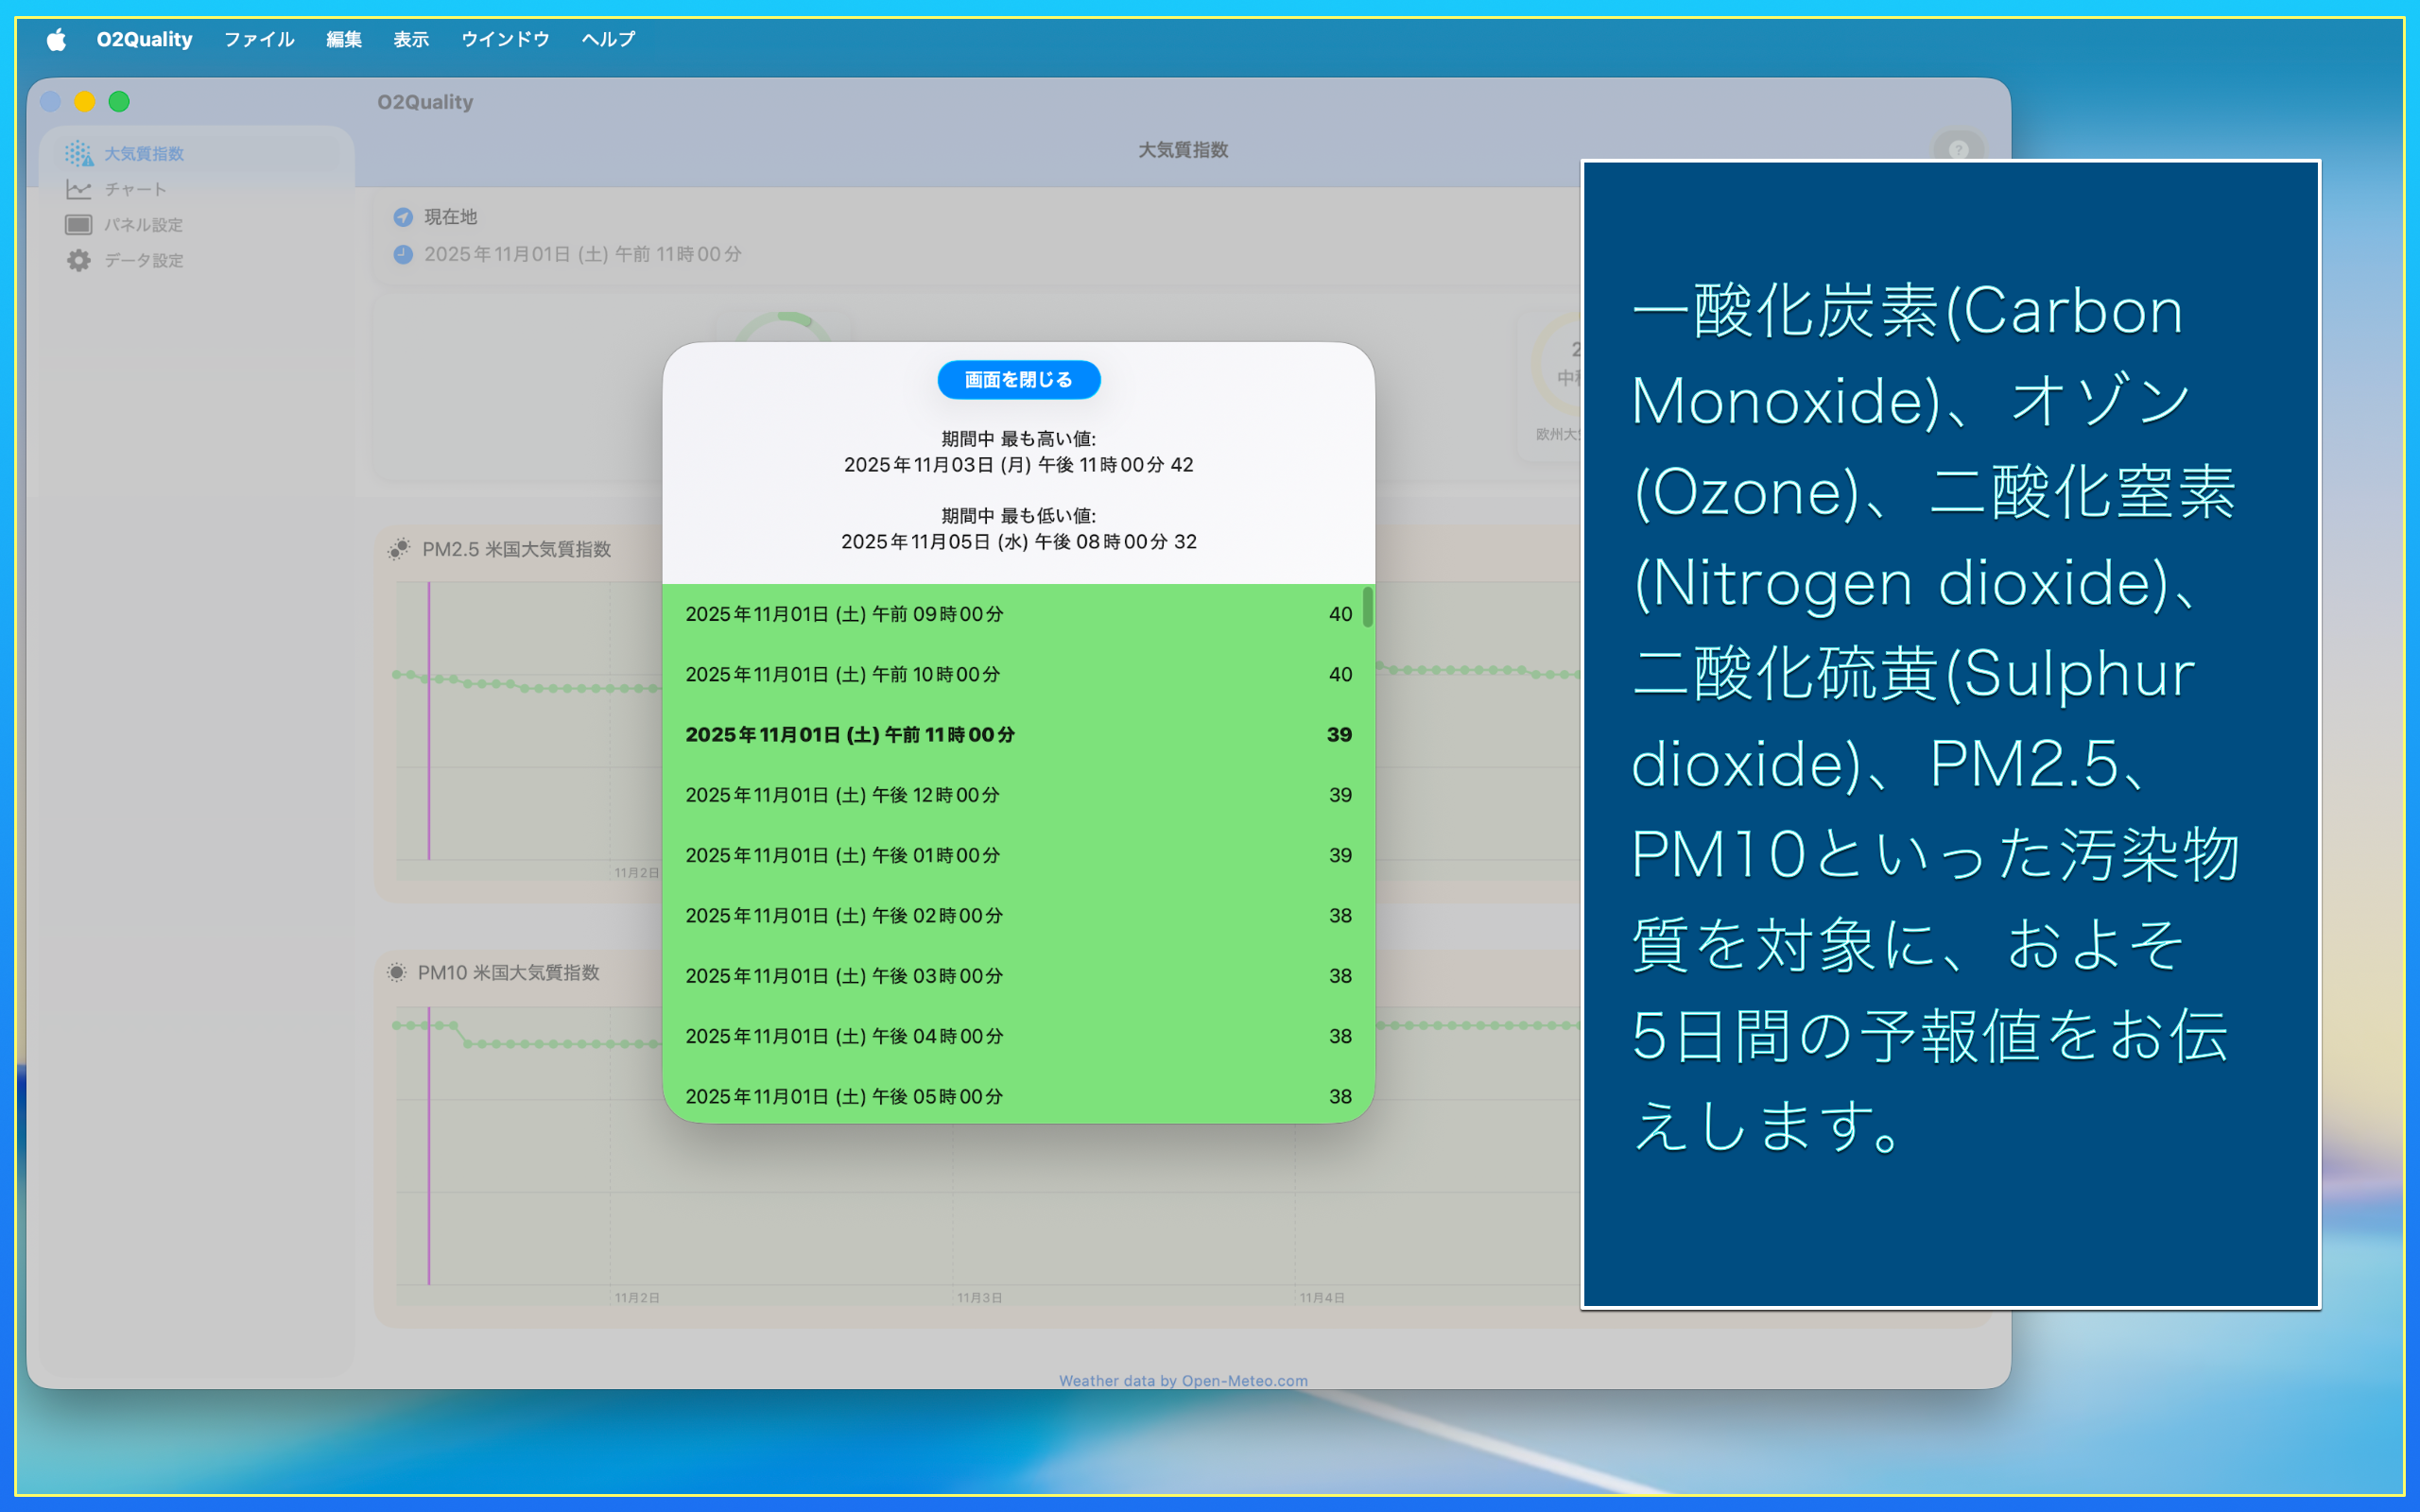This screenshot has height=1512, width=2420.
Task: Click the 2025年11月01日 date text in header
Action: 583,254
